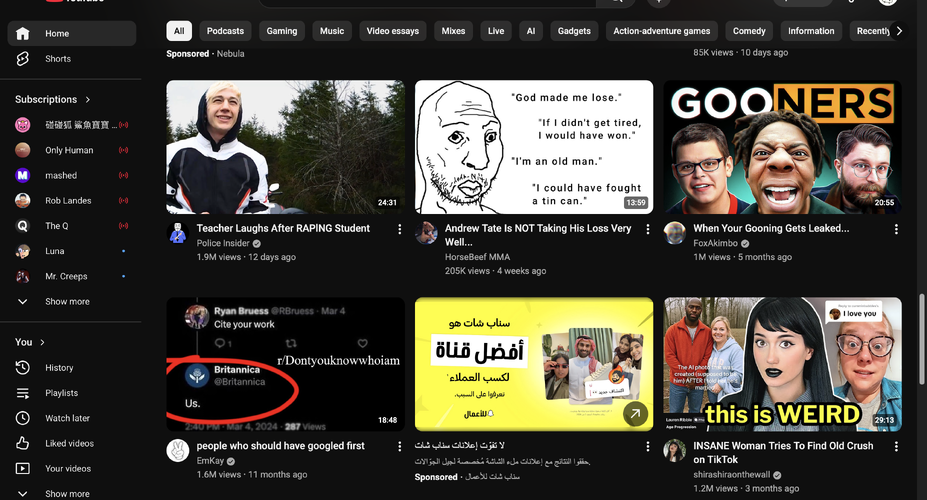
Task: Select the Video essays filter chip
Action: pos(393,31)
